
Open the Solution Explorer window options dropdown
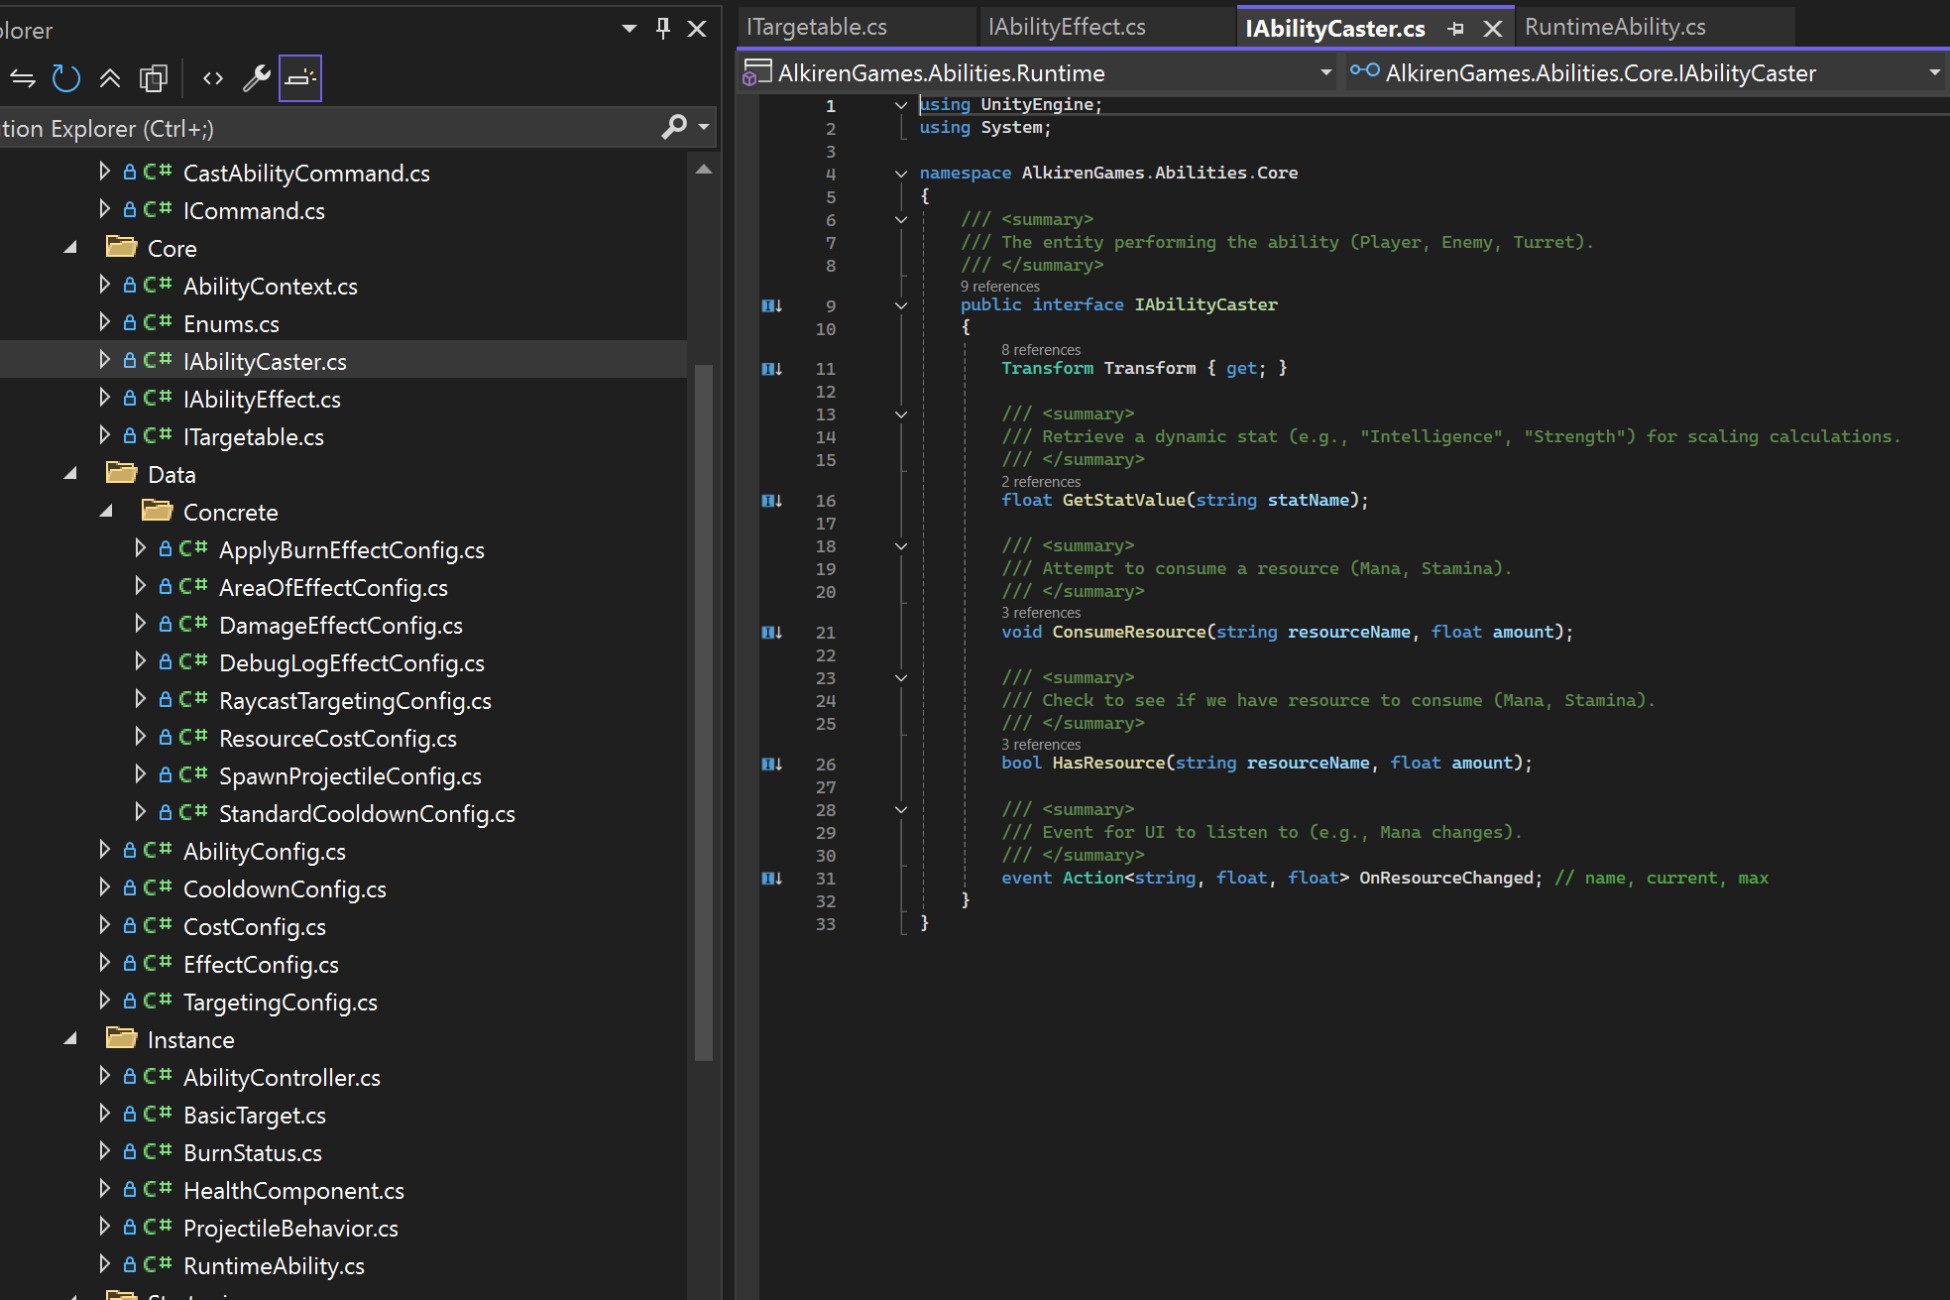coord(629,29)
